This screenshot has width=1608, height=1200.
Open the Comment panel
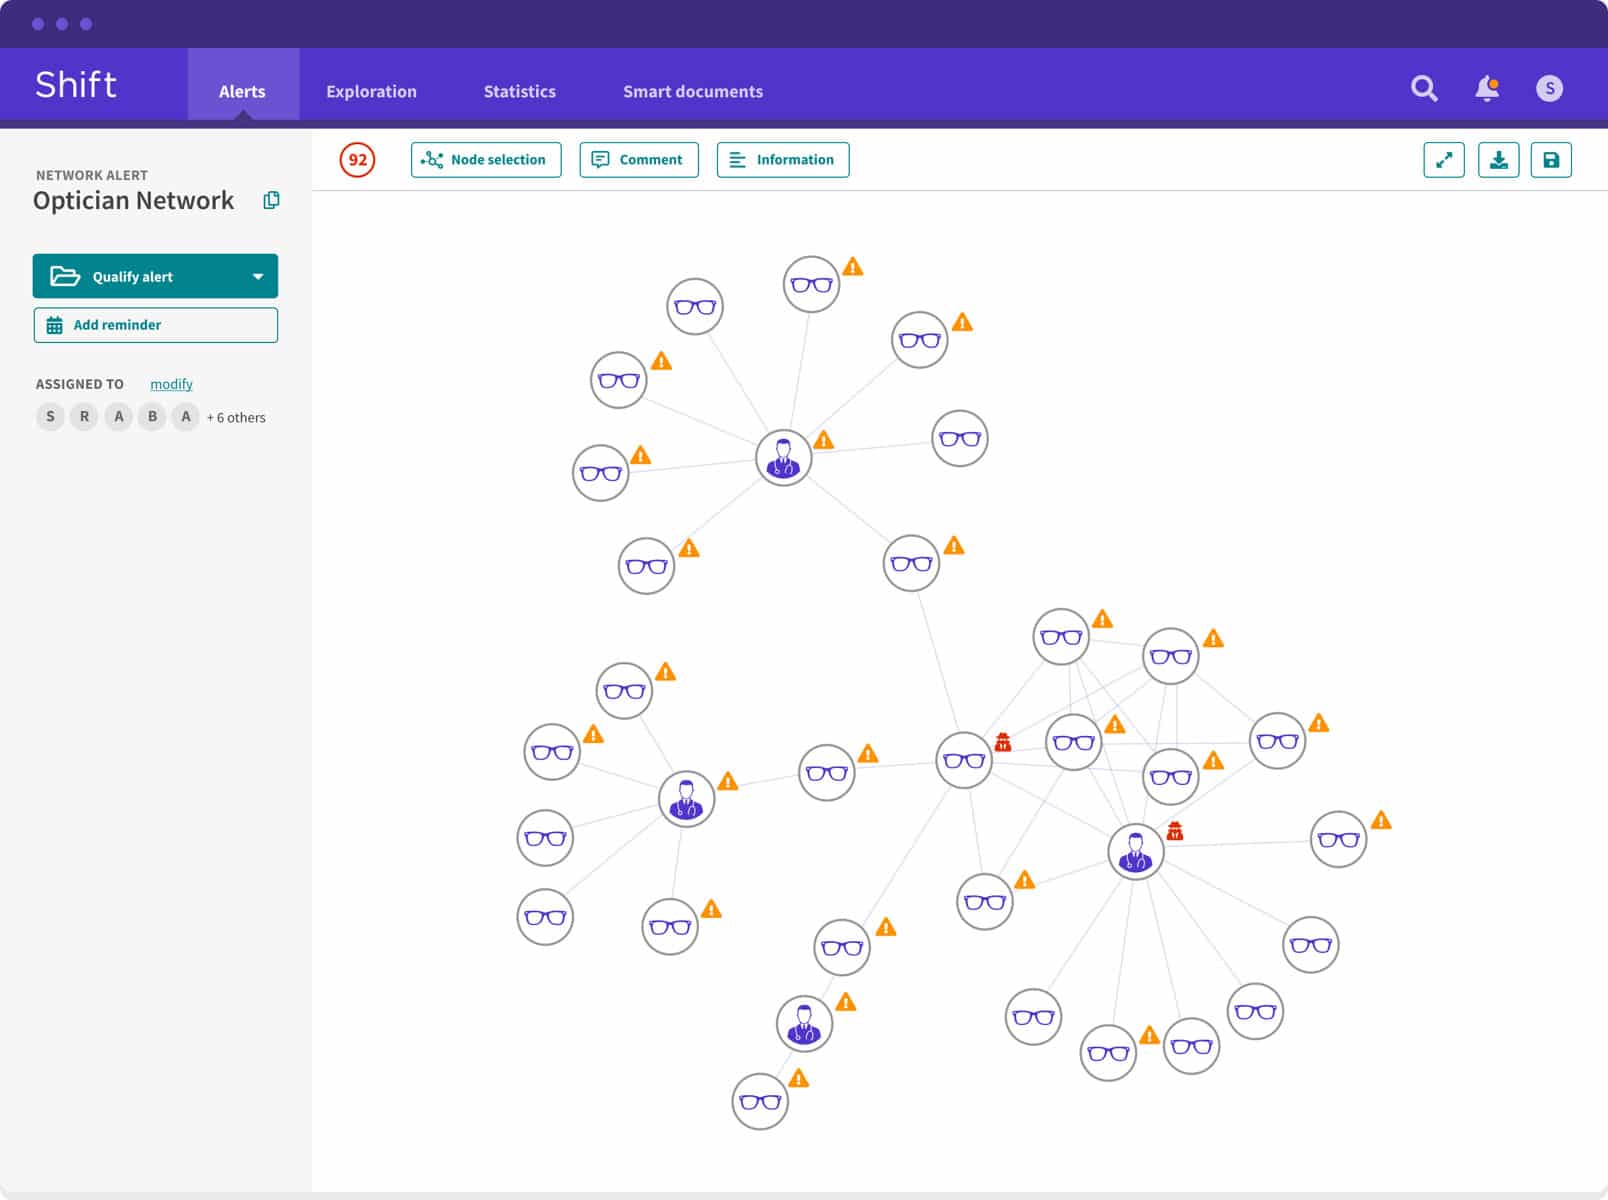point(638,159)
